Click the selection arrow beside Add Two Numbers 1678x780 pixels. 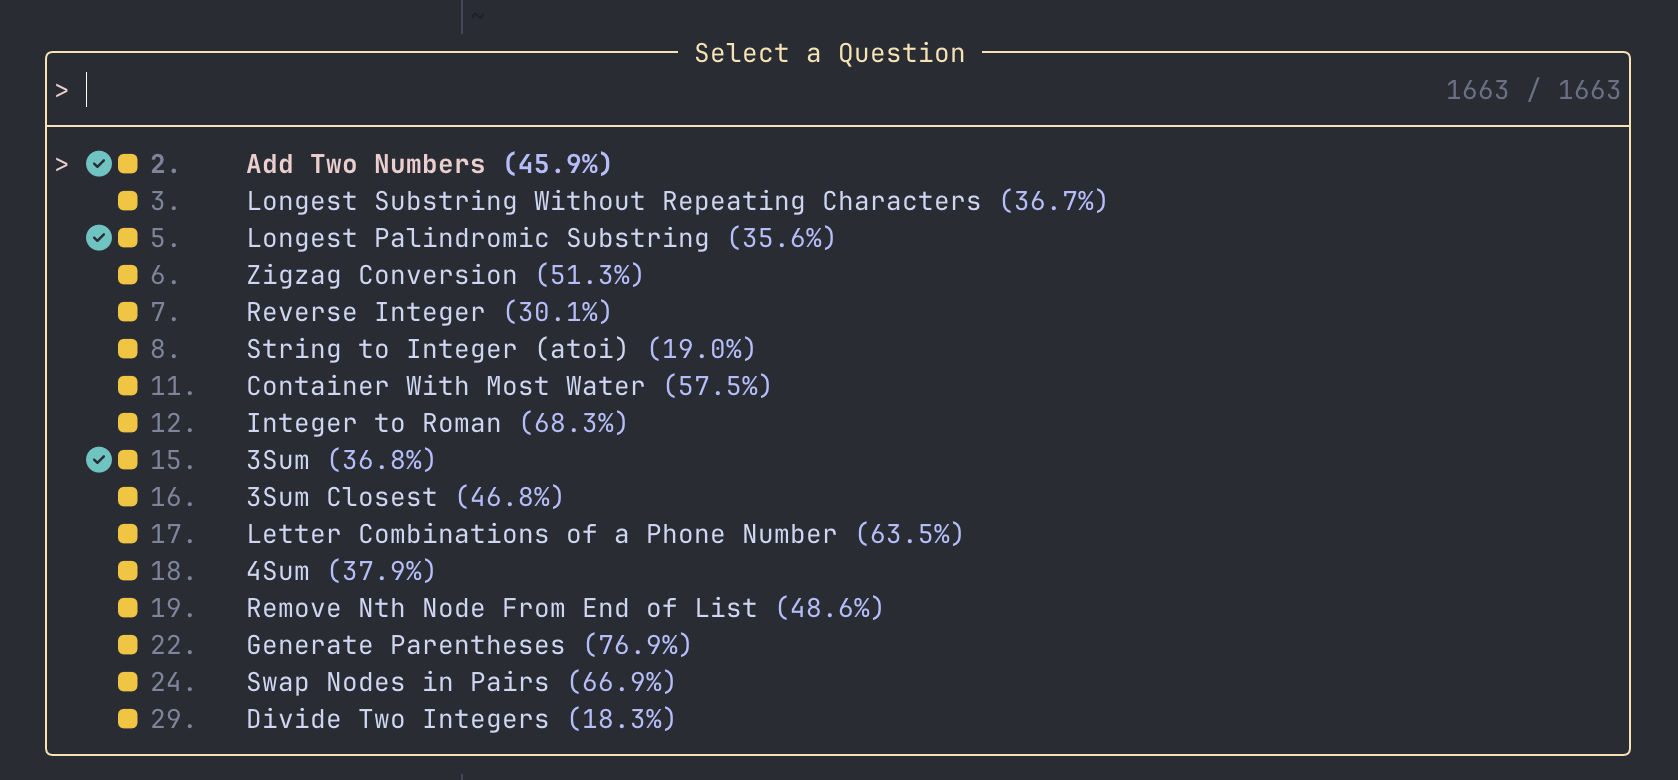click(62, 164)
